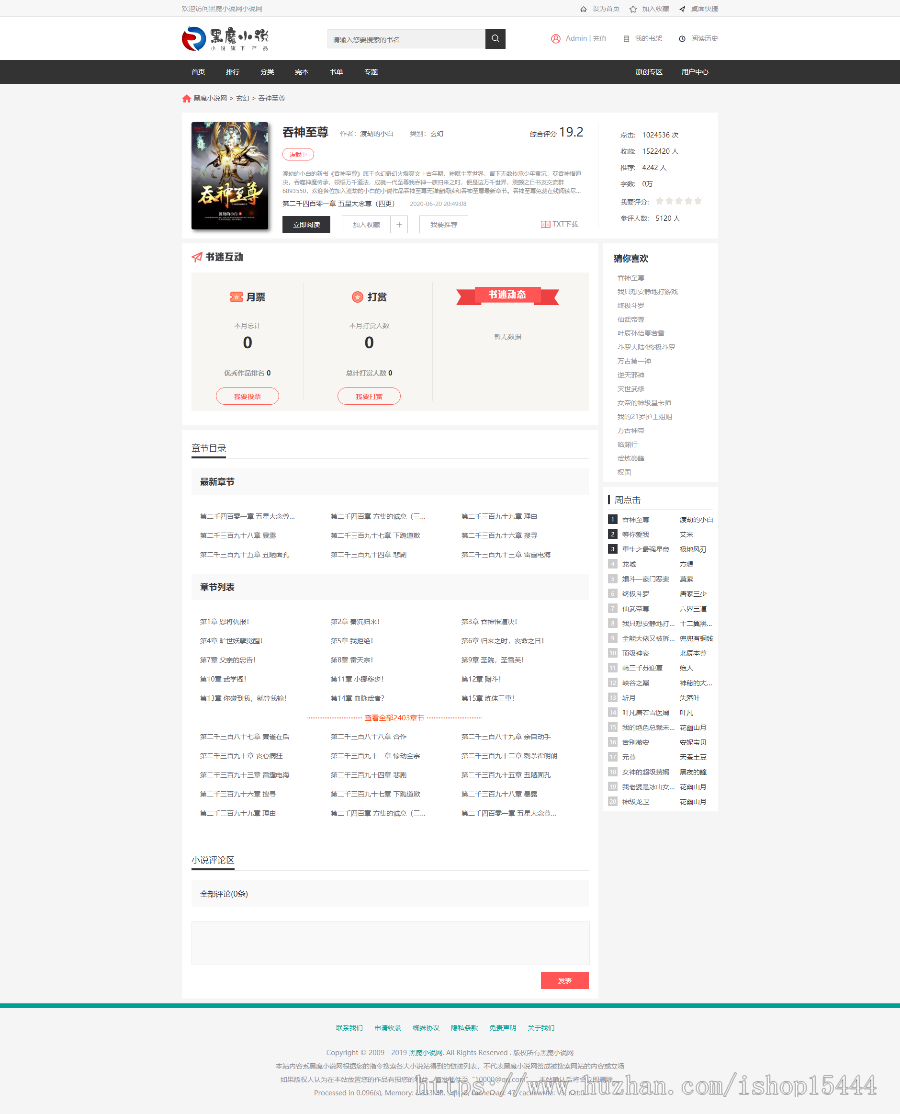Click the rank 2 badge in 周点击
The height and width of the screenshot is (1114, 900).
coord(612,534)
